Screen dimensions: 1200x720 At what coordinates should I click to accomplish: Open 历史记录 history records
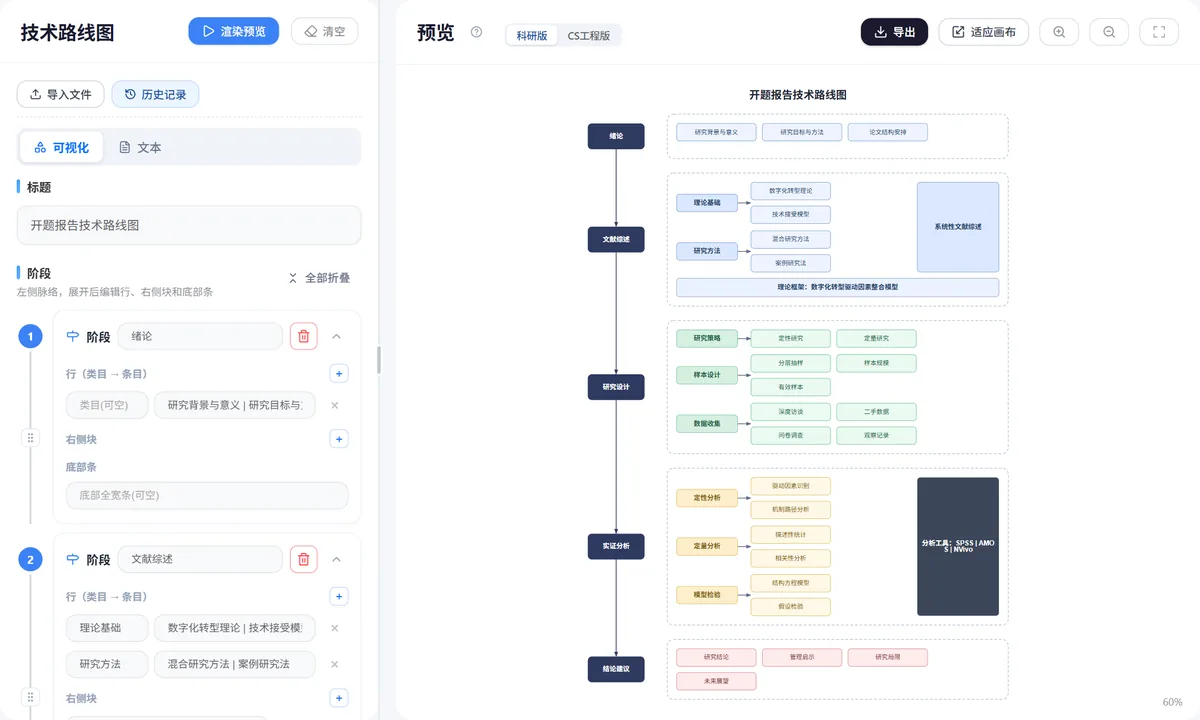(x=155, y=94)
